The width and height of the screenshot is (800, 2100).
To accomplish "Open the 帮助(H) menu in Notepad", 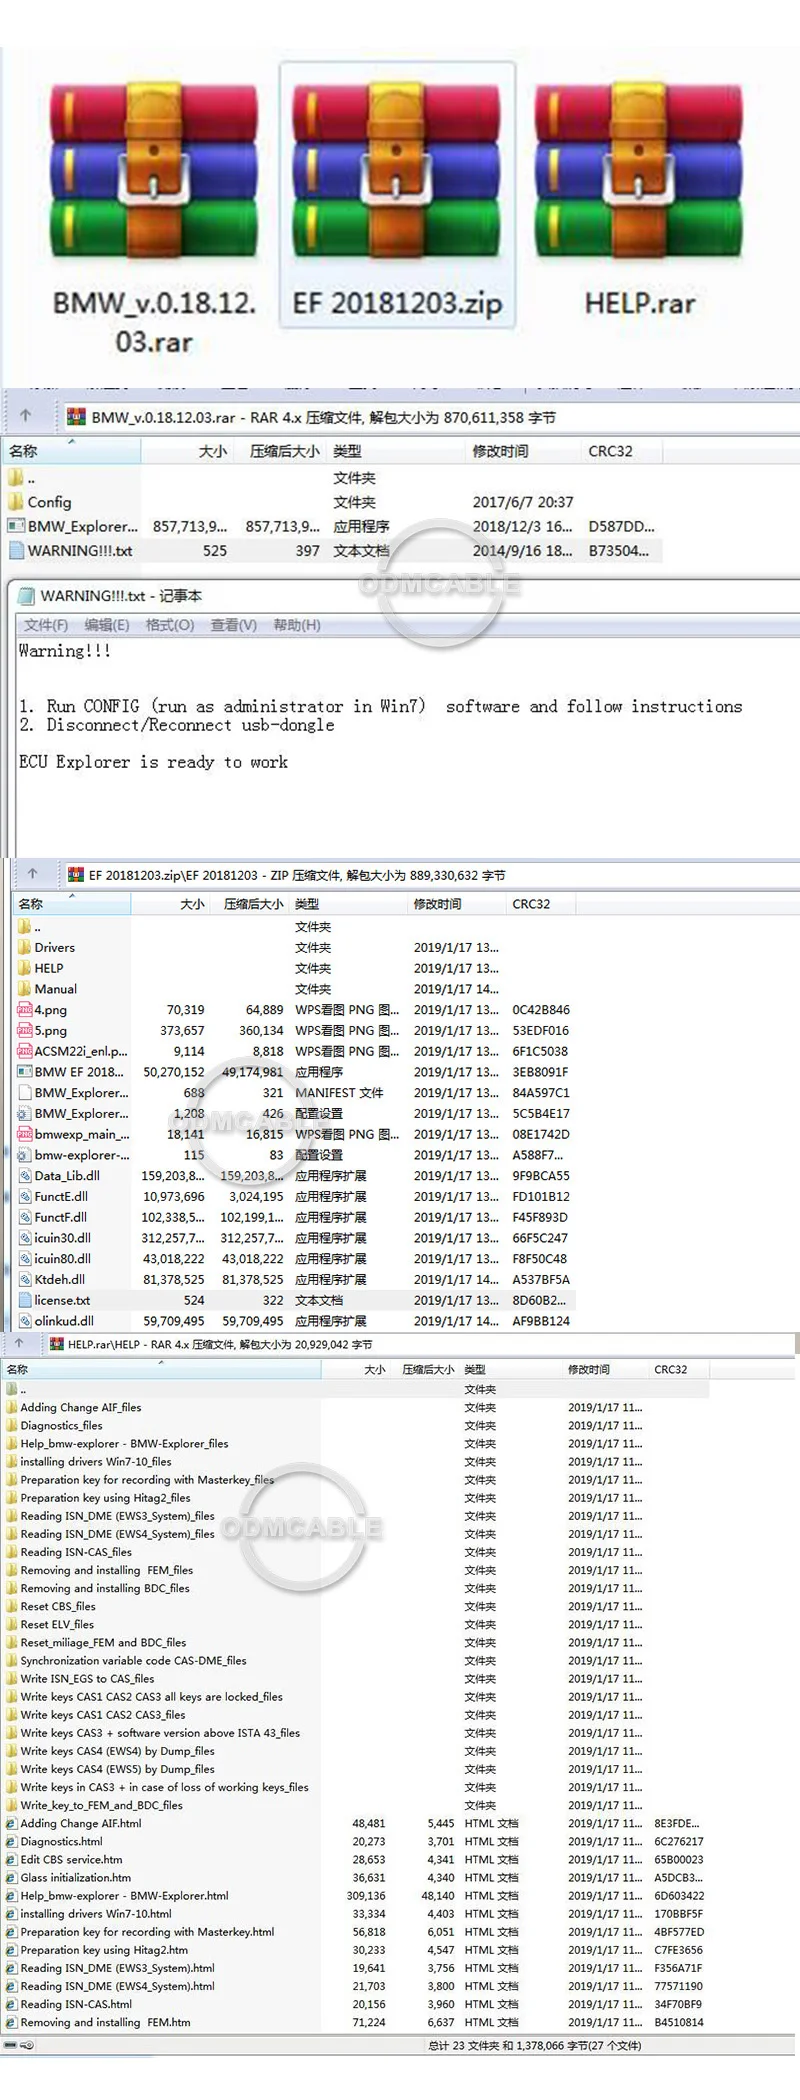I will pos(297,625).
